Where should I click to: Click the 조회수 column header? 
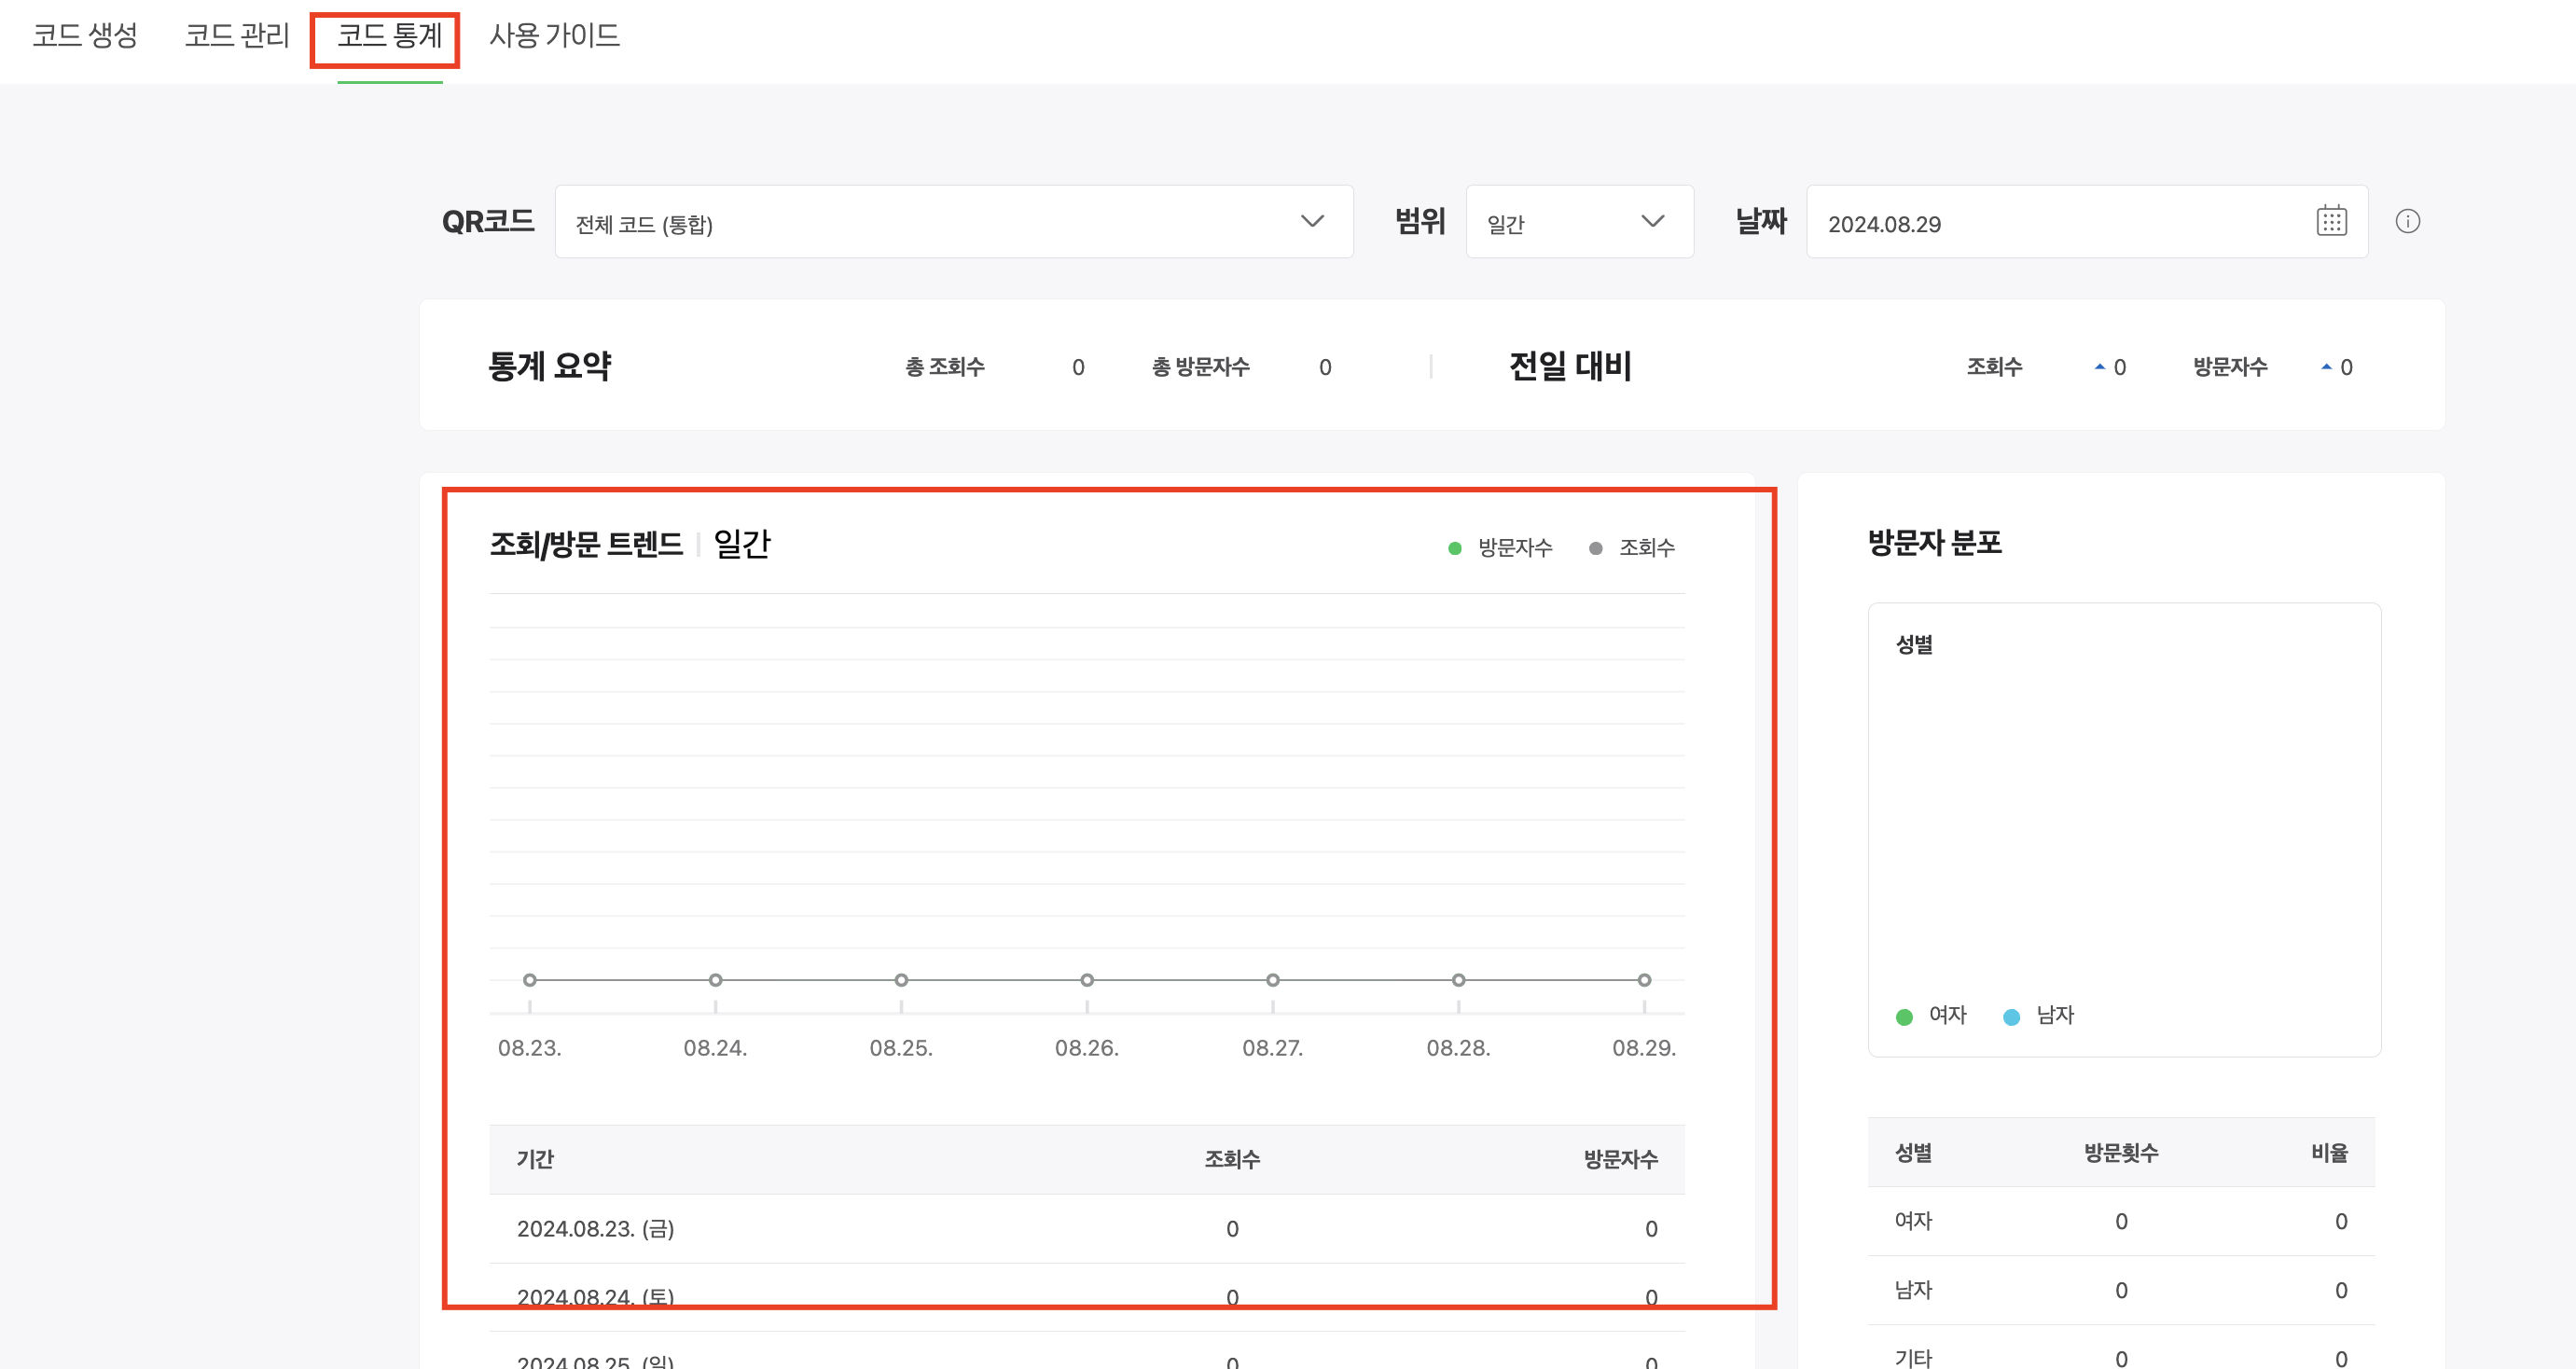pos(1232,1159)
